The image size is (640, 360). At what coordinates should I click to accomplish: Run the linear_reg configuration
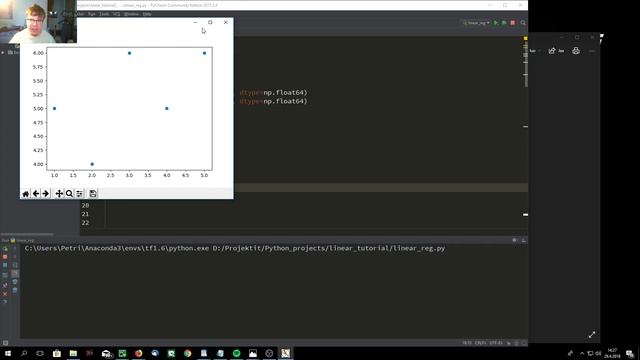[496, 23]
